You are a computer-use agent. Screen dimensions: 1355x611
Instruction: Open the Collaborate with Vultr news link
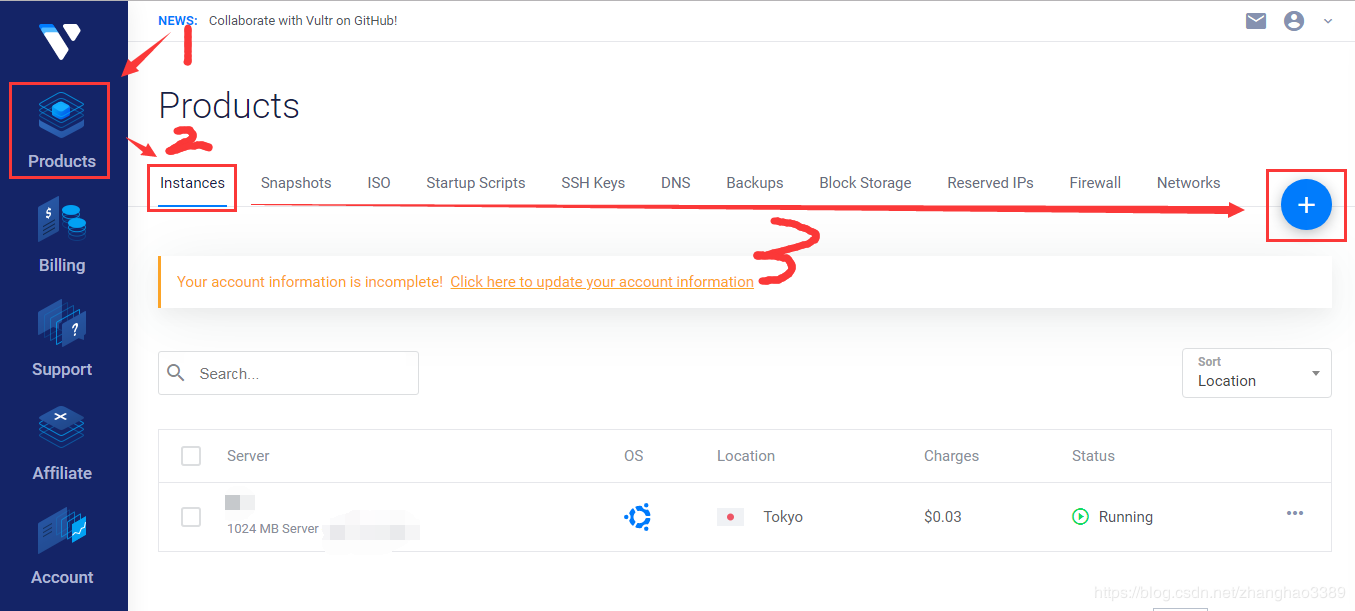(x=303, y=20)
